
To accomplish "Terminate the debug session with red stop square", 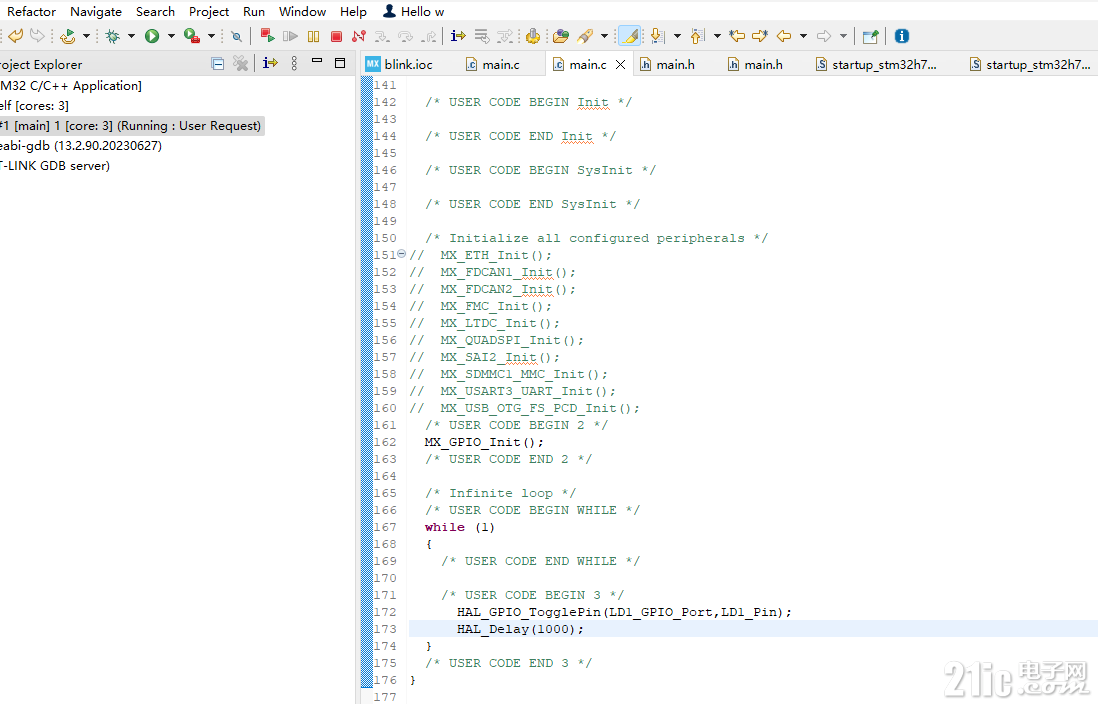I will click(x=336, y=36).
